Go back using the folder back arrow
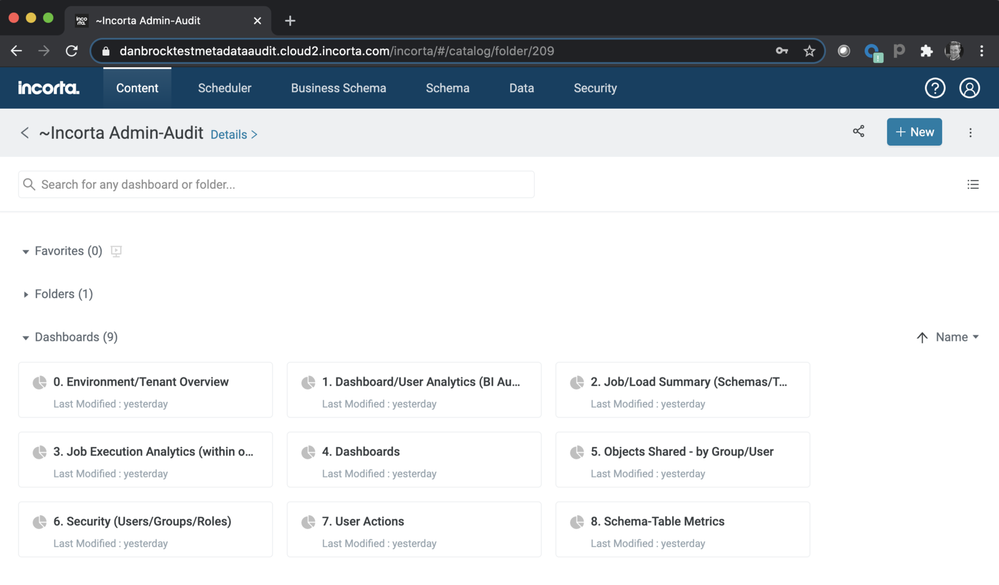Image resolution: width=999 pixels, height=585 pixels. pyautogui.click(x=25, y=133)
